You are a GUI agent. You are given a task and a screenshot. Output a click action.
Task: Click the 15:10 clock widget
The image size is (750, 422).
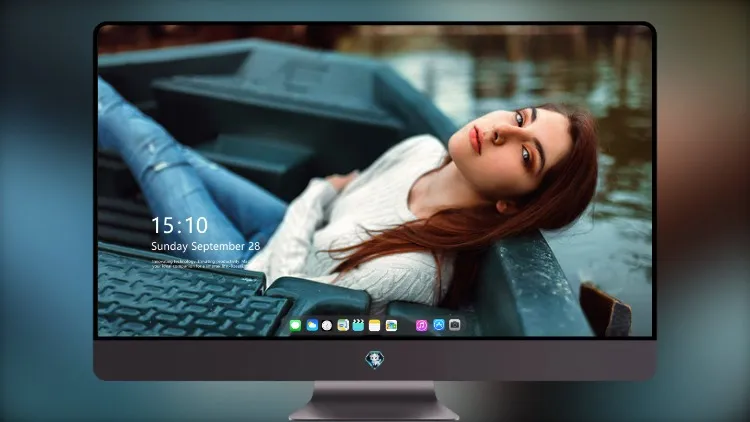click(179, 225)
